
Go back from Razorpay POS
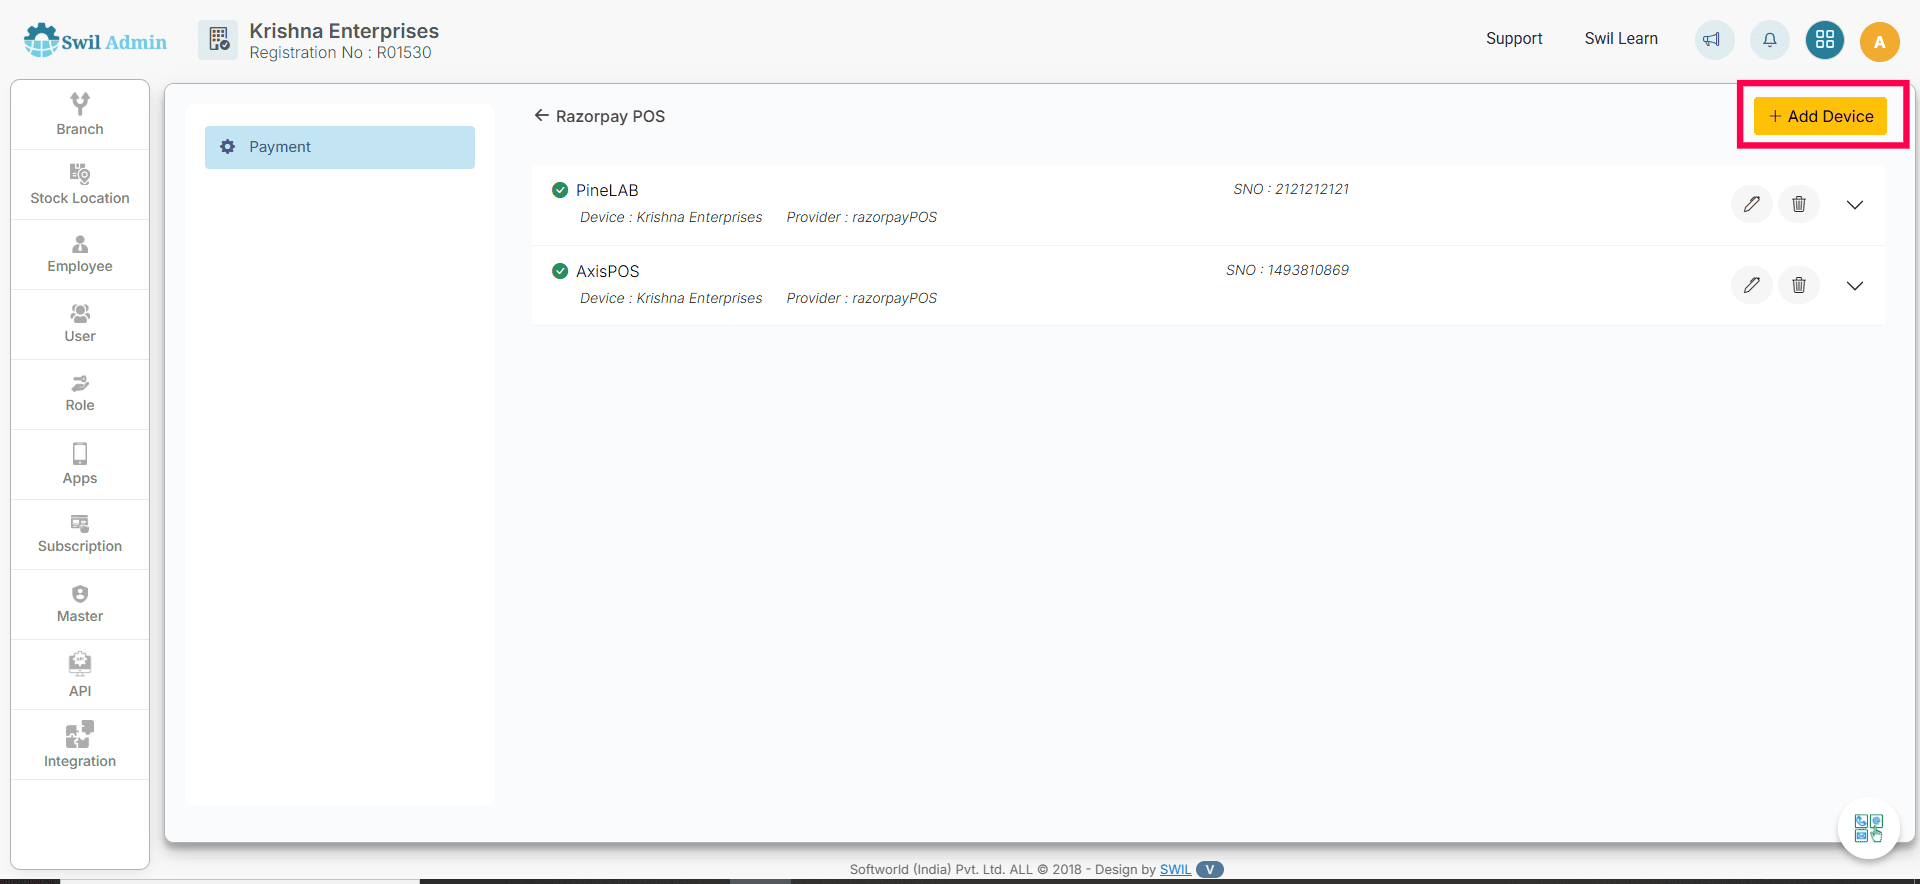[x=541, y=116]
